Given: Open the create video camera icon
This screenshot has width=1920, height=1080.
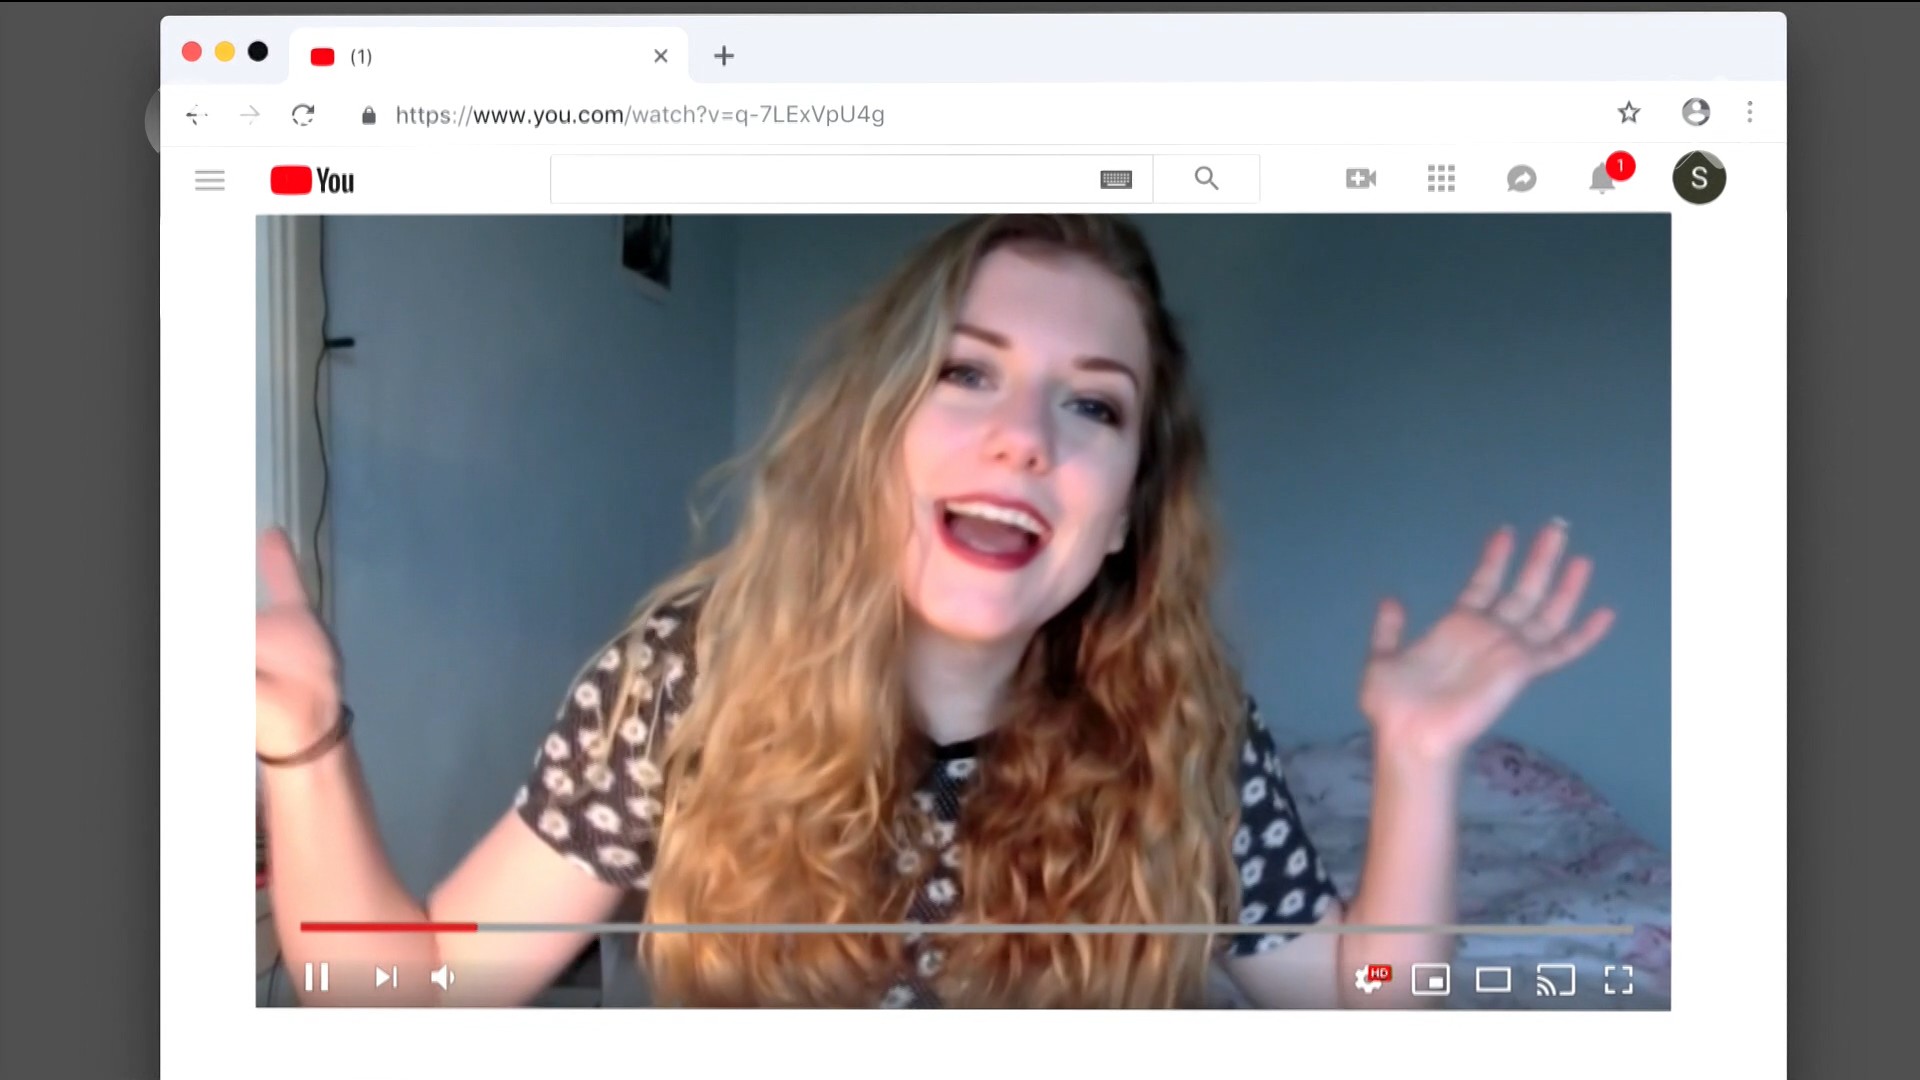Looking at the screenshot, I should click(x=1360, y=179).
